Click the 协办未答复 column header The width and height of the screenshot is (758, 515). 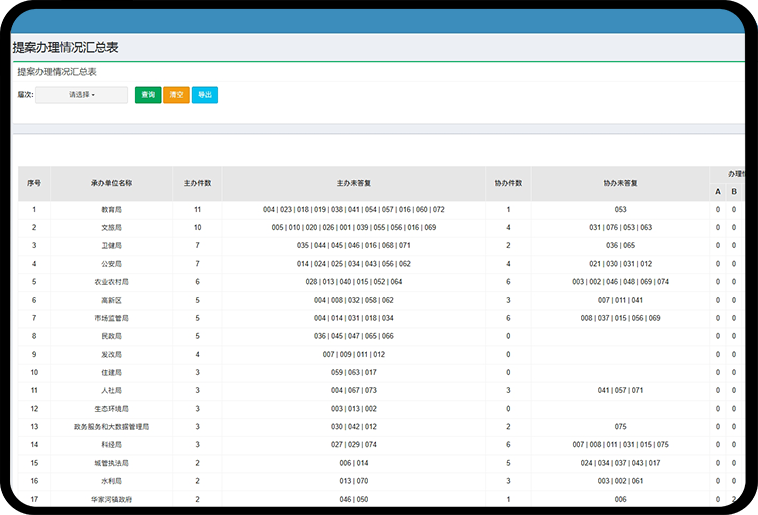coord(620,183)
